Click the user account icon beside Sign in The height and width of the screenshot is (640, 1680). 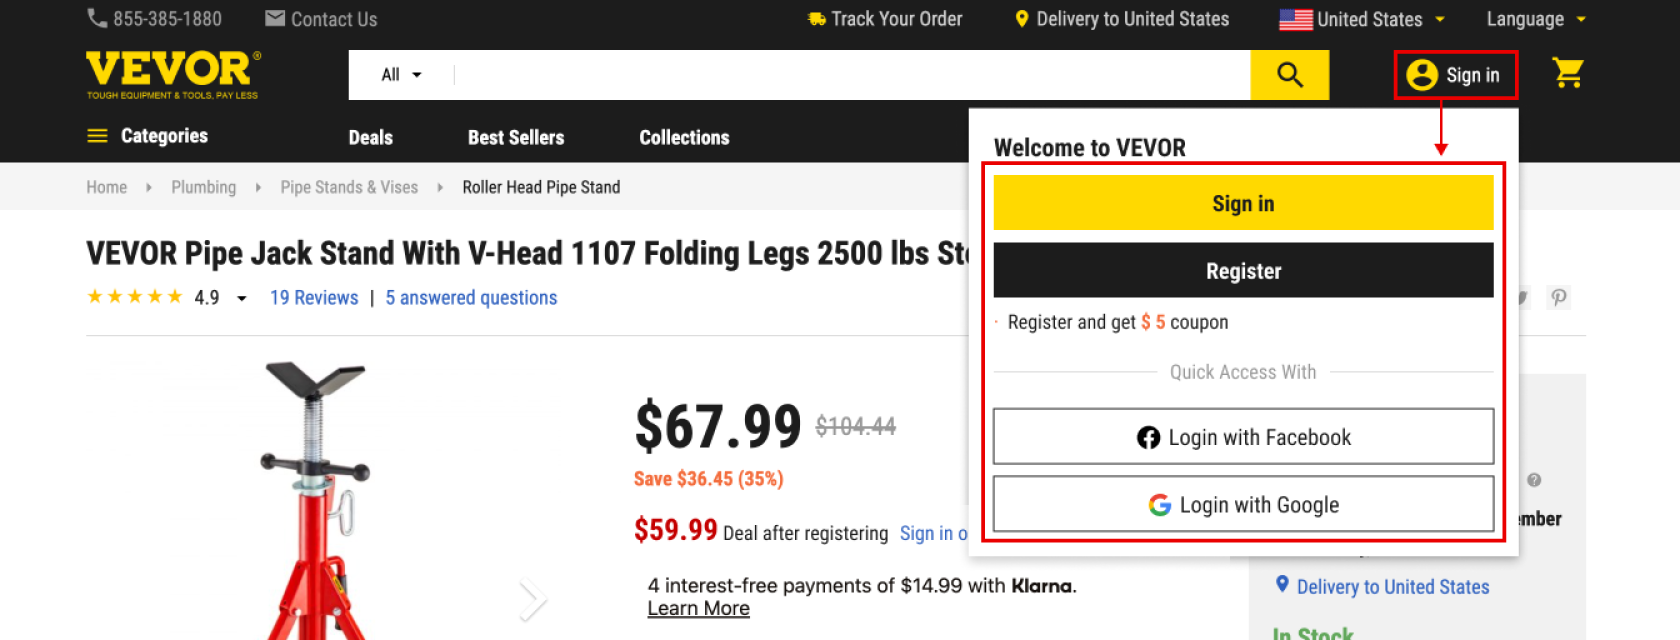(x=1421, y=75)
